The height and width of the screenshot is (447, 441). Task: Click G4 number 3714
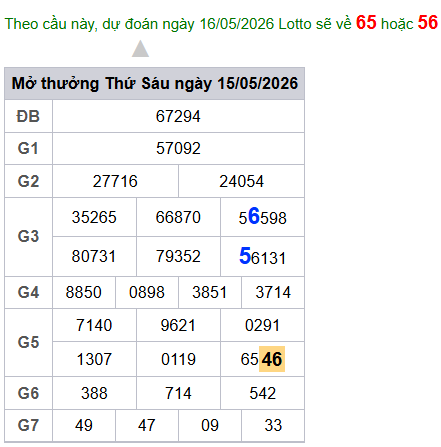(x=273, y=292)
